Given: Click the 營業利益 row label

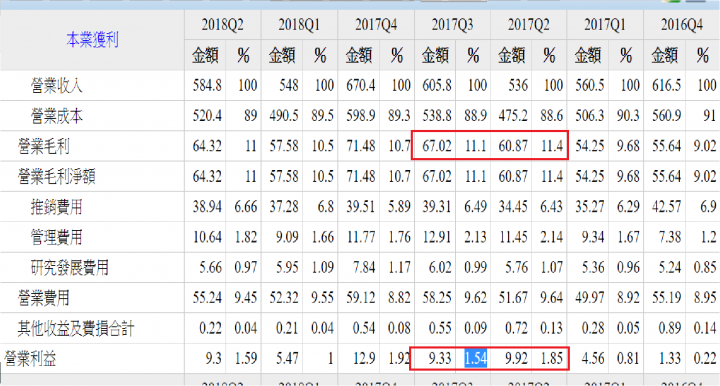Looking at the screenshot, I should (30, 358).
